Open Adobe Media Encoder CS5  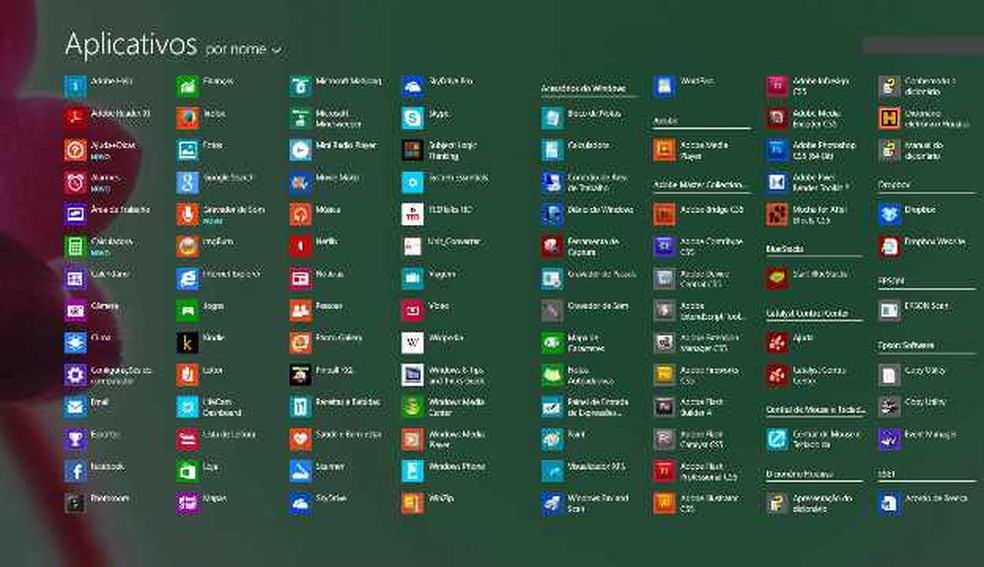coord(805,117)
